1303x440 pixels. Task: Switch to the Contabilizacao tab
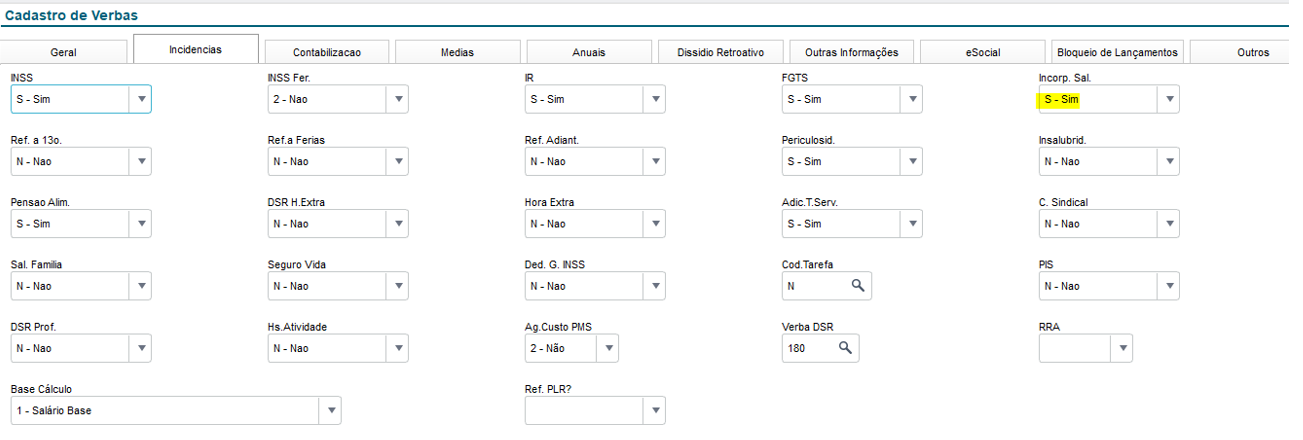coord(327,52)
